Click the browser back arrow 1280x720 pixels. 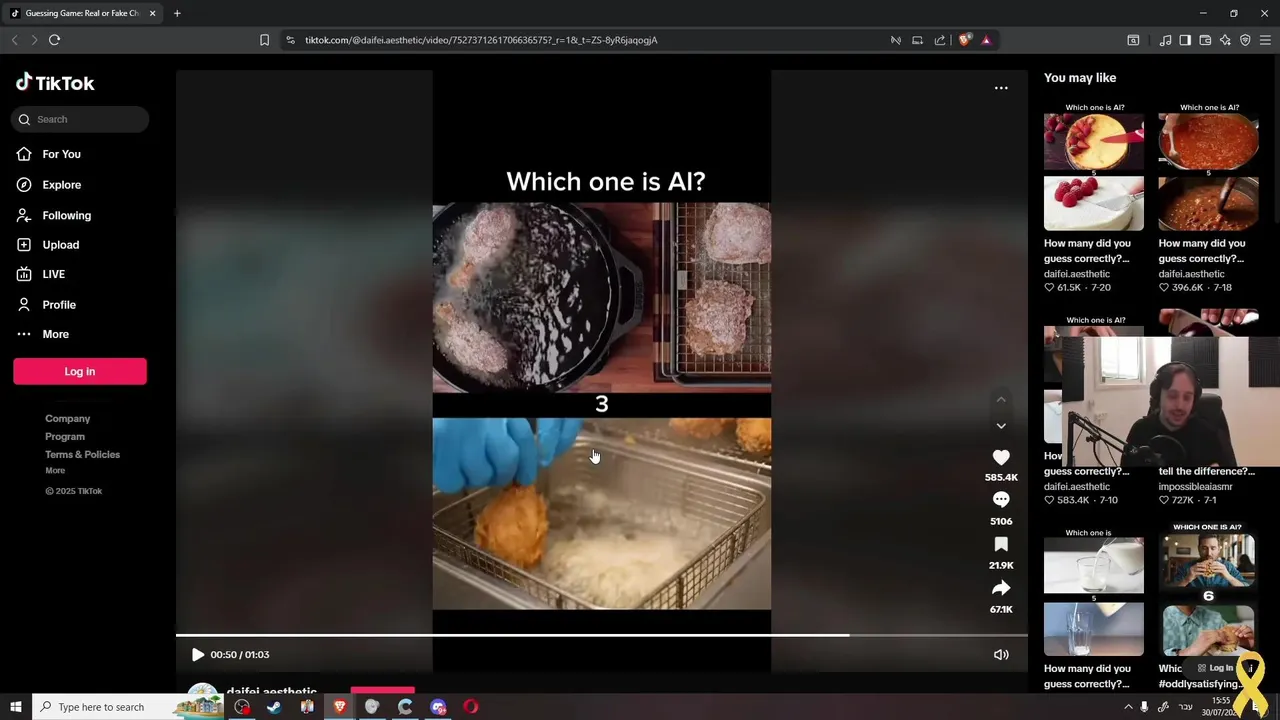coord(14,40)
